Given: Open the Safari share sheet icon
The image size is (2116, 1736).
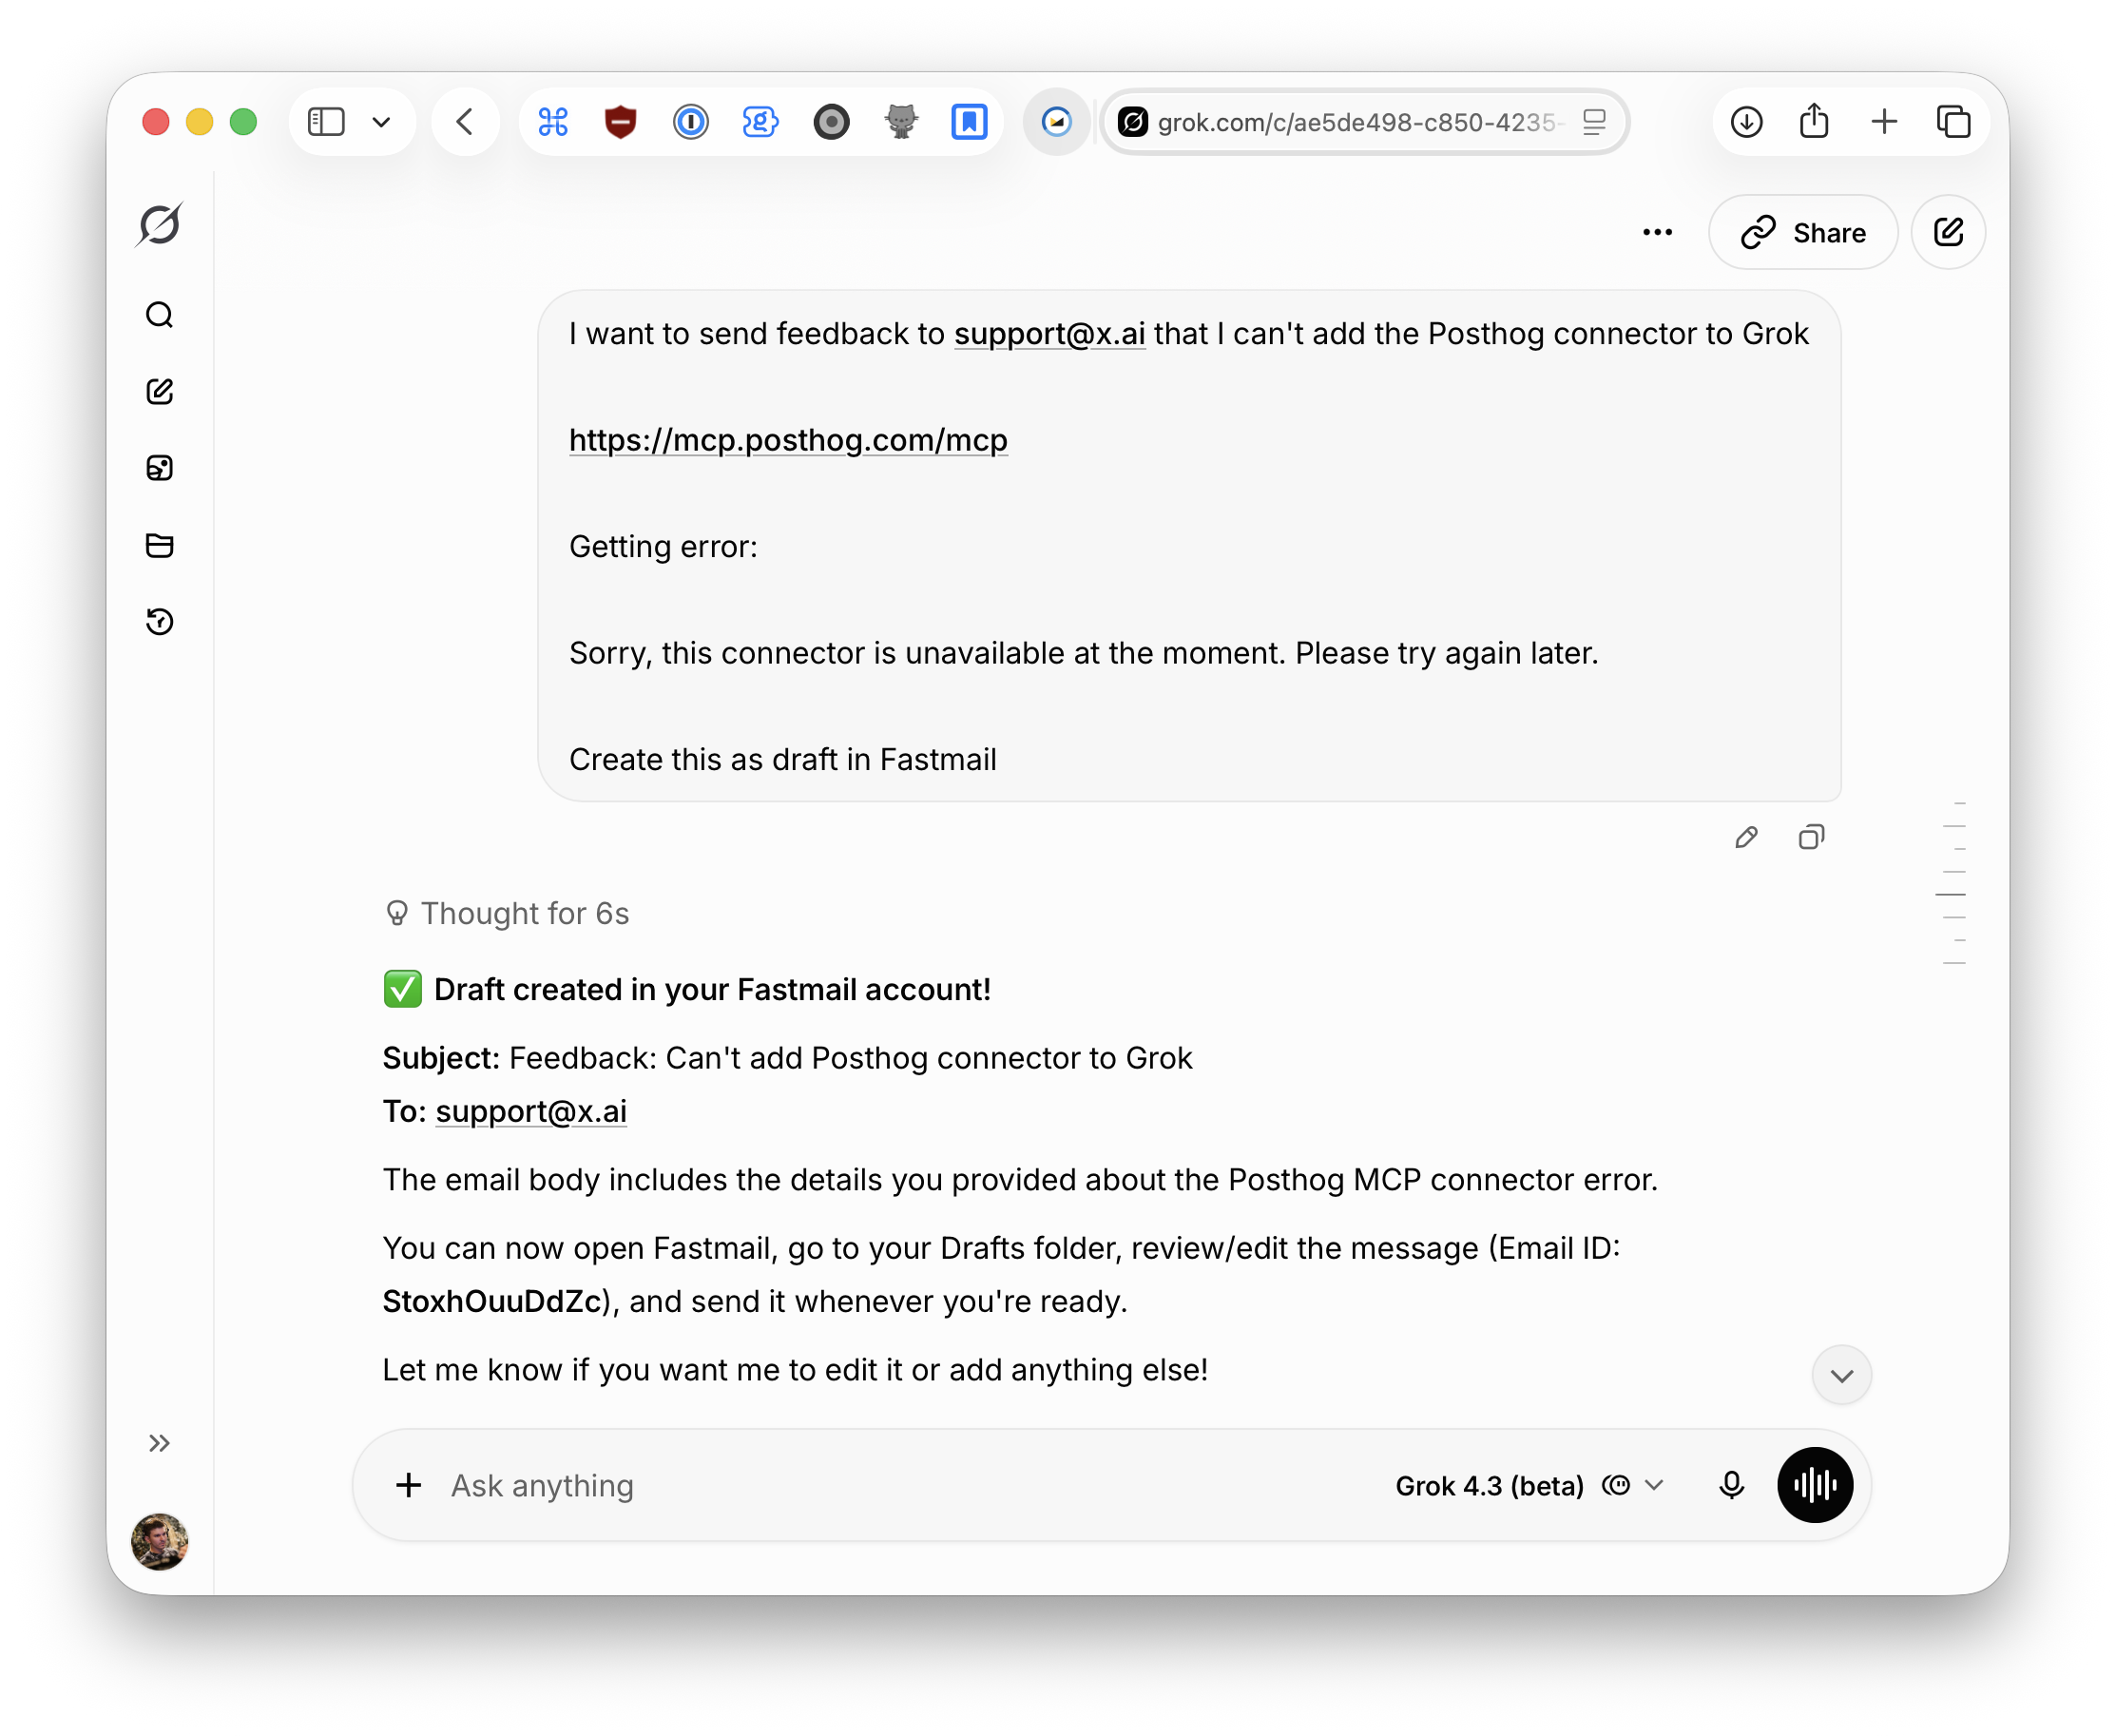Looking at the screenshot, I should pyautogui.click(x=1814, y=122).
